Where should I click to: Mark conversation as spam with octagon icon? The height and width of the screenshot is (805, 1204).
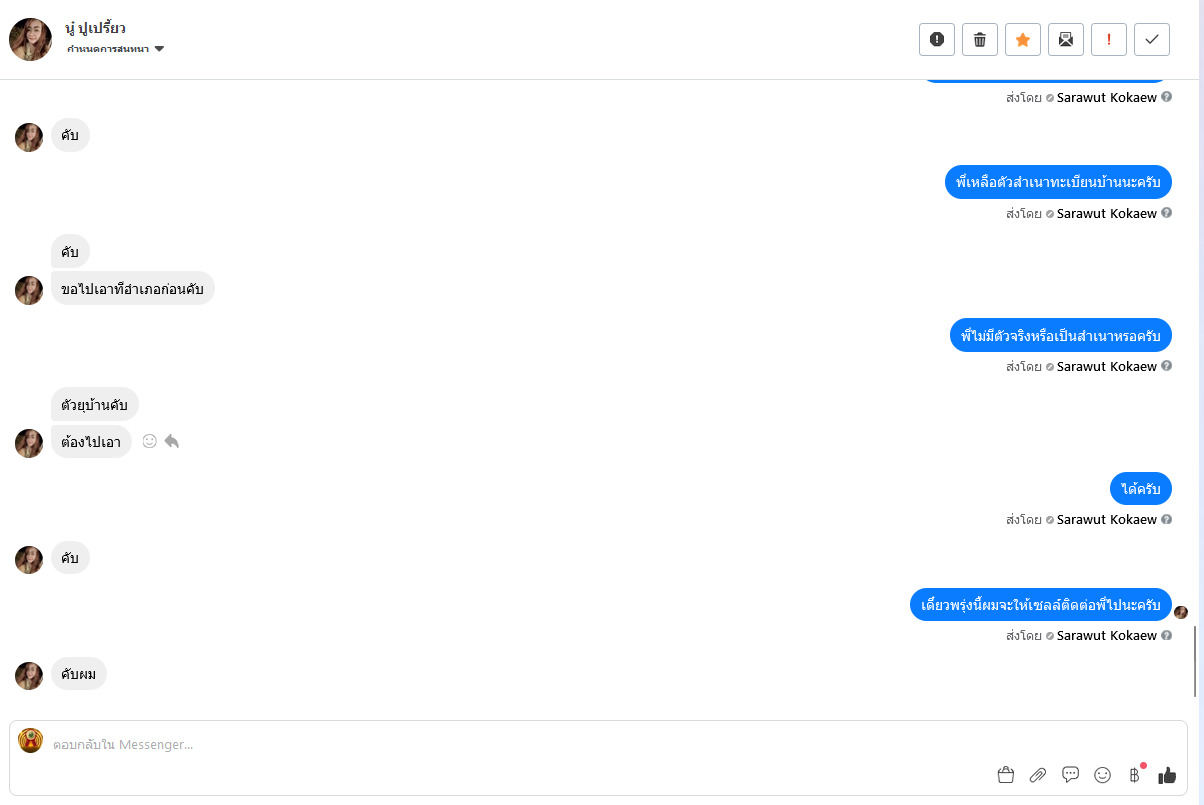tap(937, 39)
